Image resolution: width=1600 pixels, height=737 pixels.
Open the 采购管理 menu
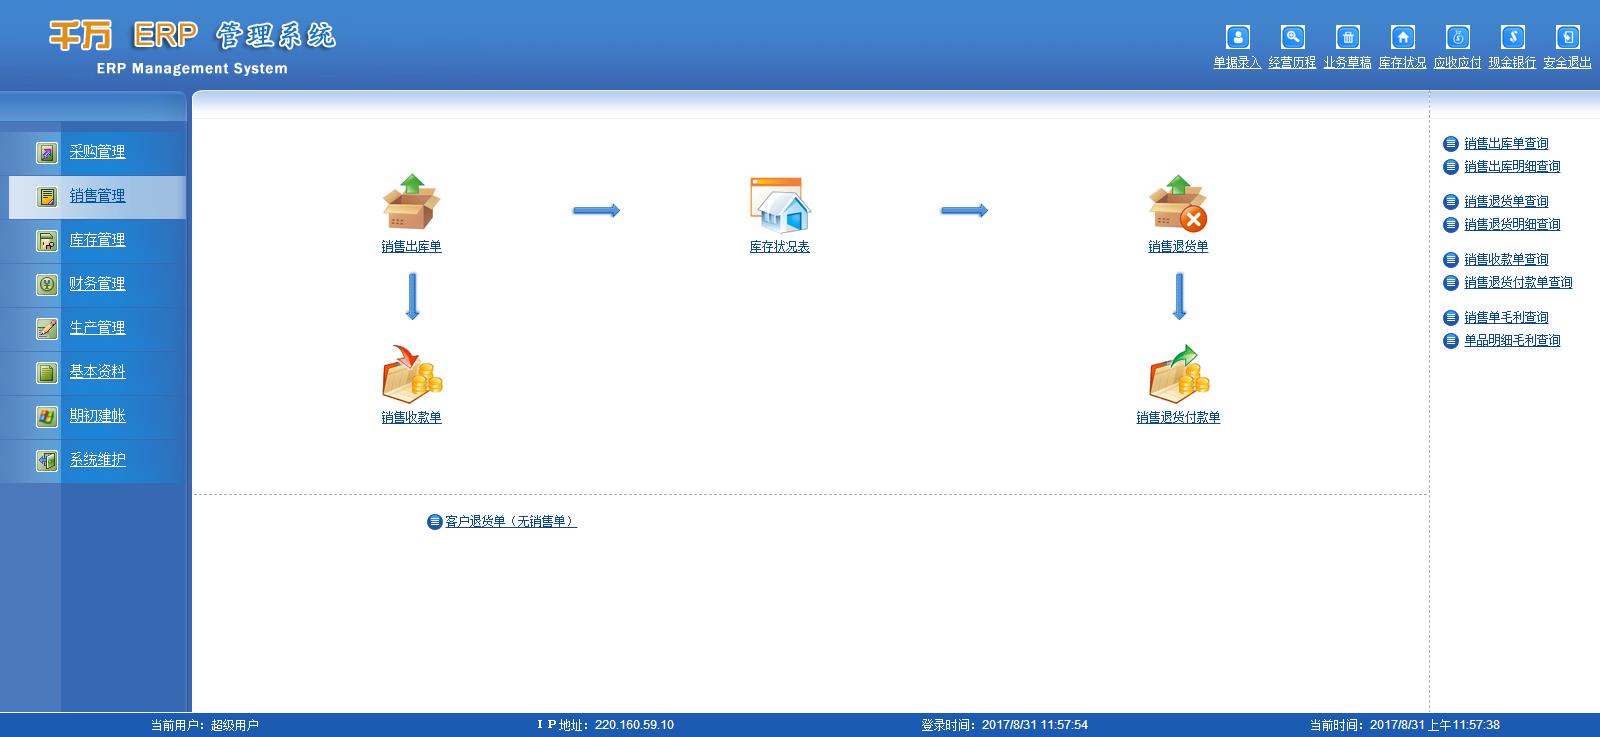(x=97, y=152)
